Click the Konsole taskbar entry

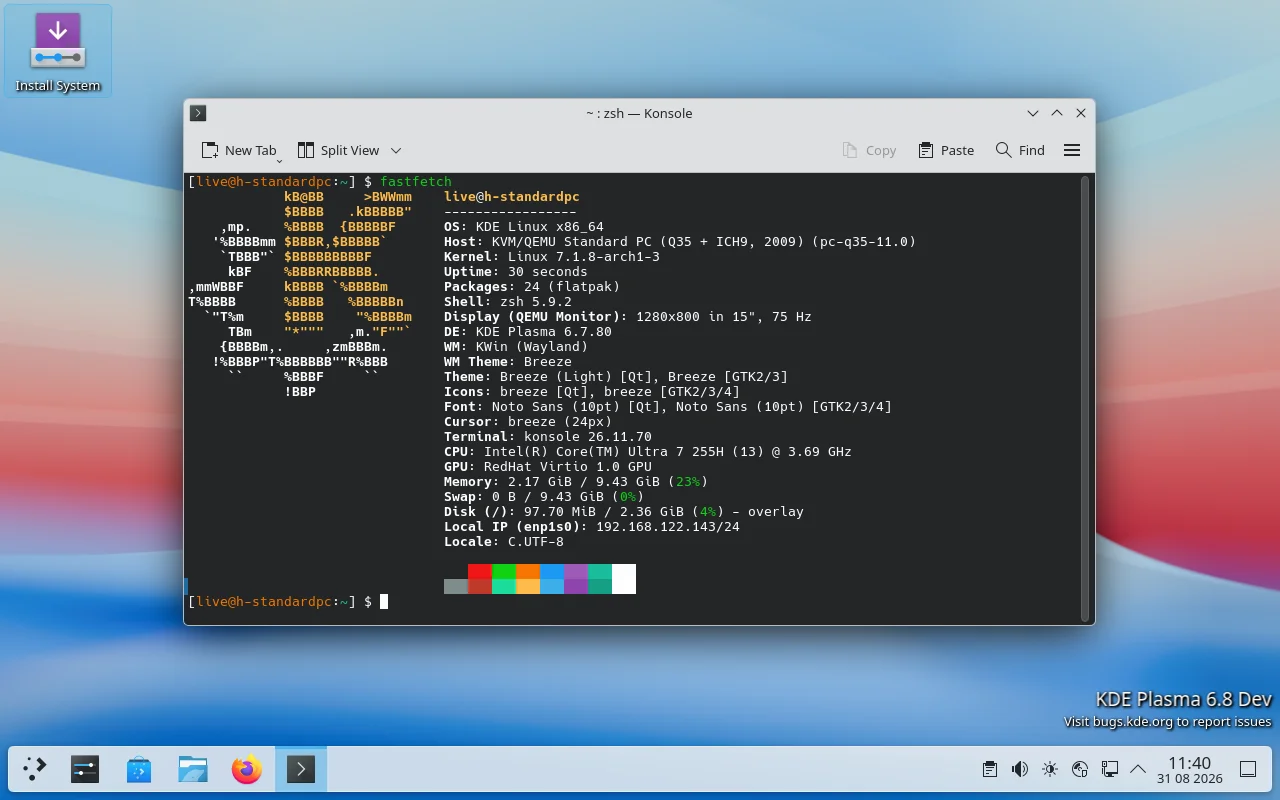pos(301,769)
